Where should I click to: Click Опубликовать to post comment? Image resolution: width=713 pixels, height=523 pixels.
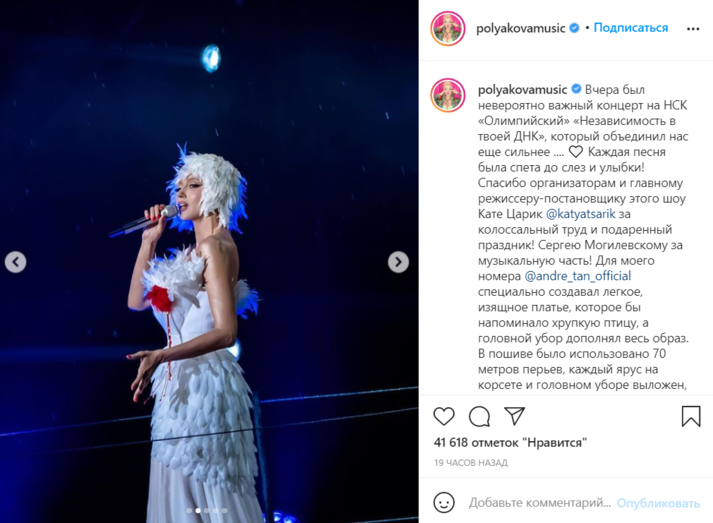[x=658, y=503]
